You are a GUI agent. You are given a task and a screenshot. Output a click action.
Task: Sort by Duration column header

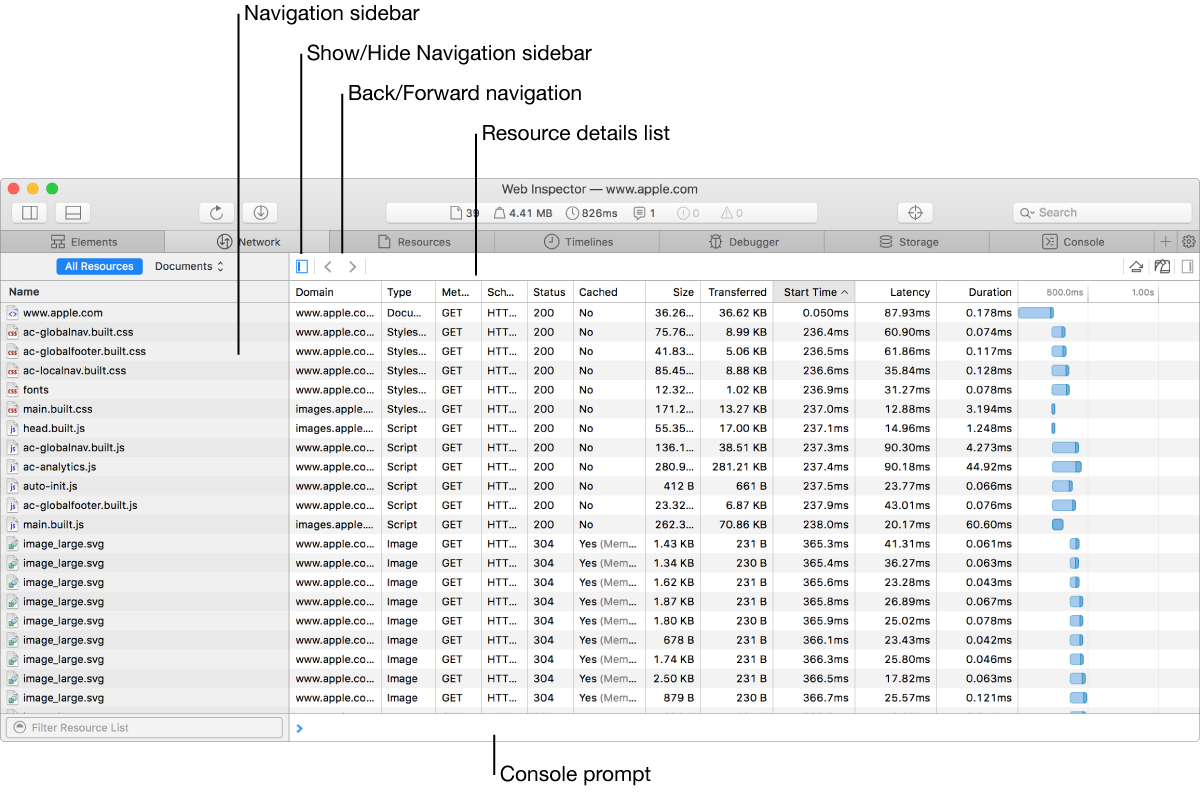(977, 292)
